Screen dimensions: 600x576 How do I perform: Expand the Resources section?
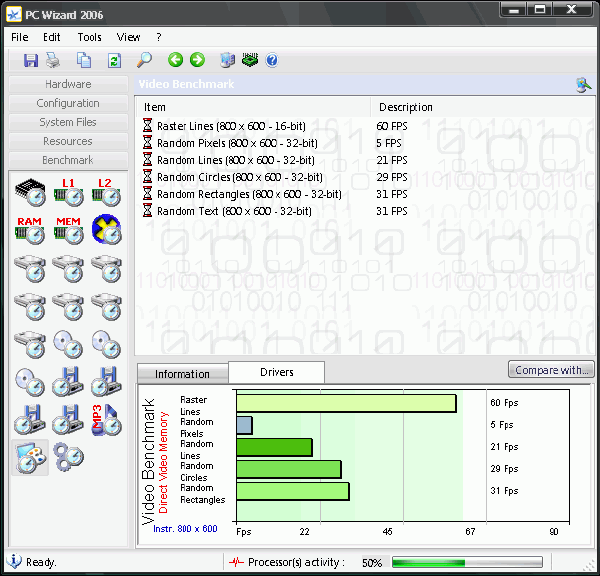[x=68, y=141]
